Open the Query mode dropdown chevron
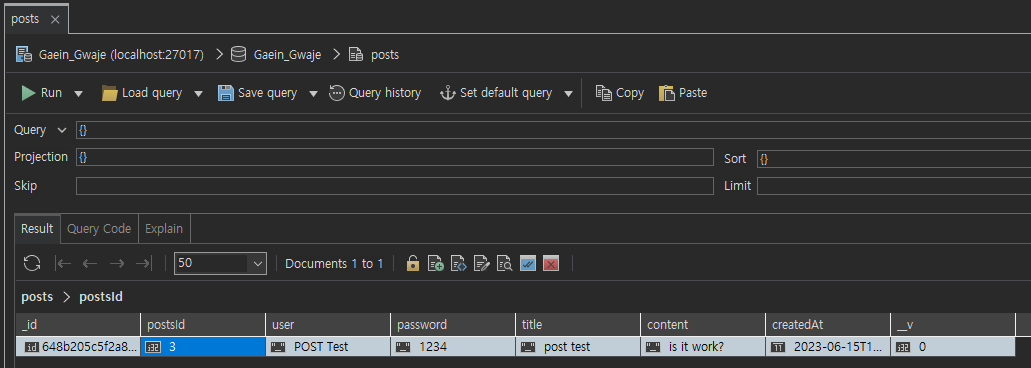Viewport: 1031px width, 368px height. click(x=62, y=130)
